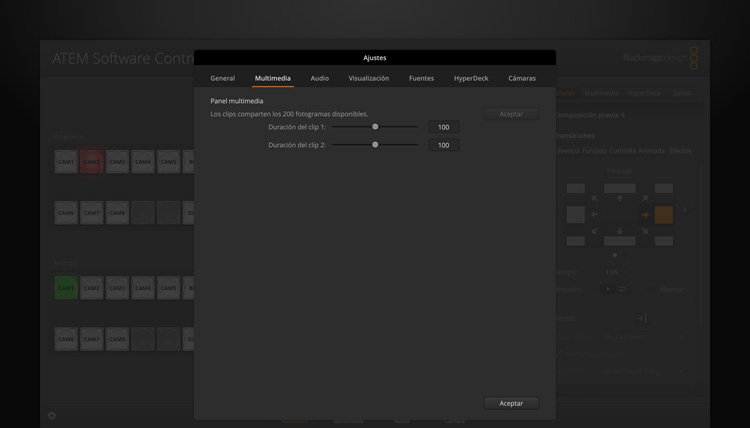Click the Transiciones palette heading
750x428 pixels.
[575, 135]
